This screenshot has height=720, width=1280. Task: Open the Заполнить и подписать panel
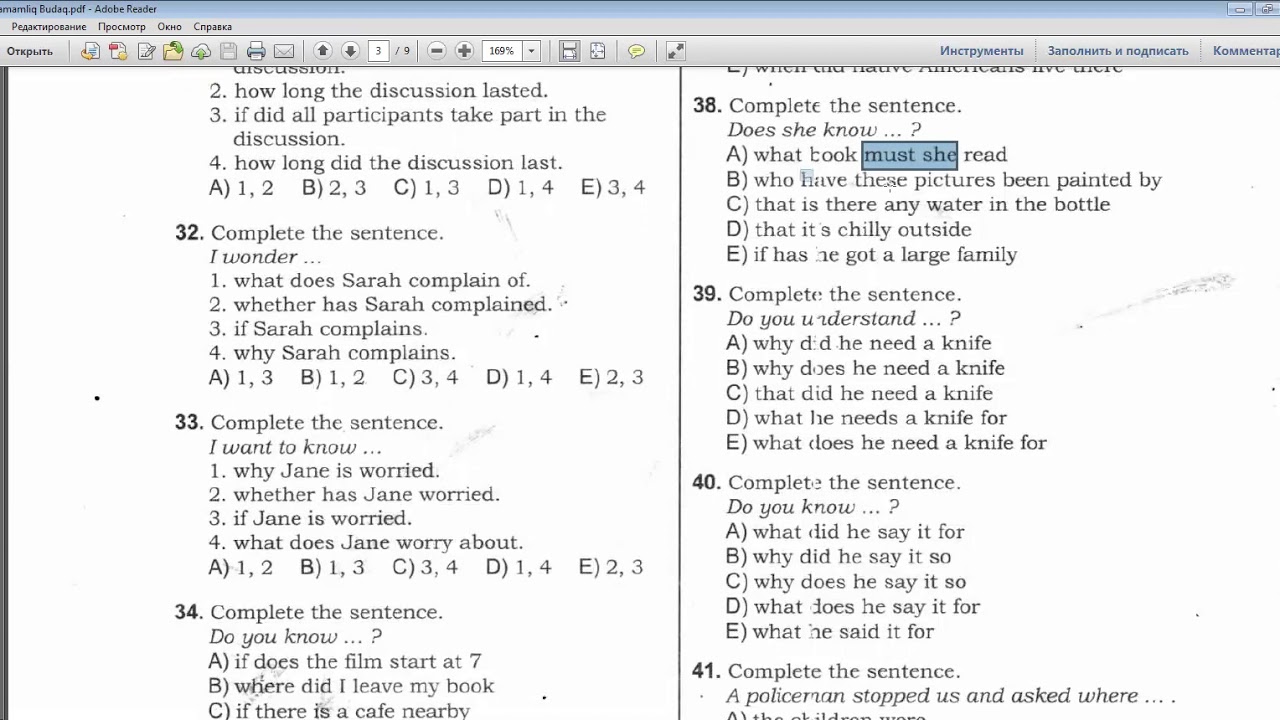(1118, 51)
